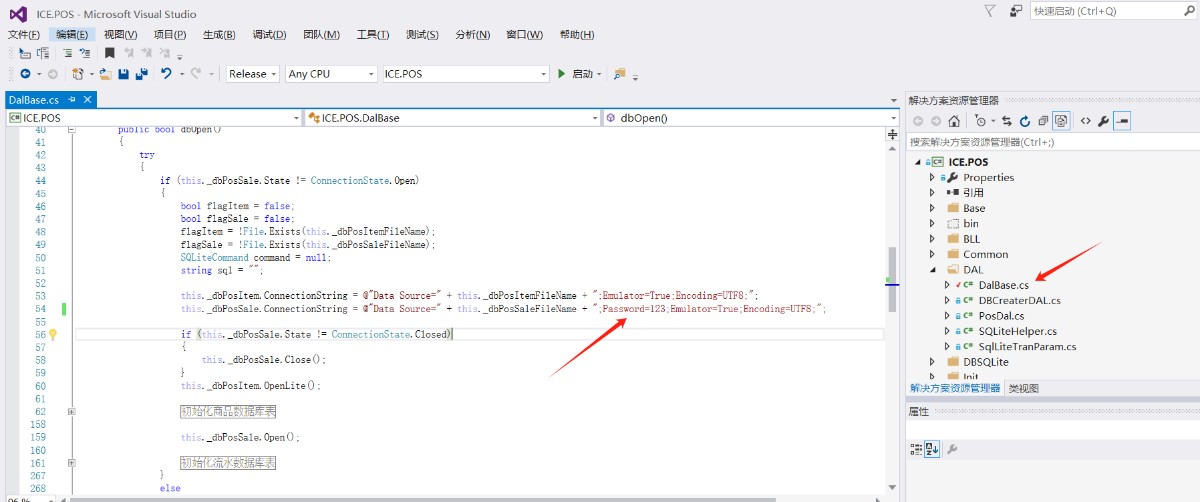Collapse the DAL folder in Solution Explorer
This screenshot has width=1200, height=502.
[x=932, y=270]
